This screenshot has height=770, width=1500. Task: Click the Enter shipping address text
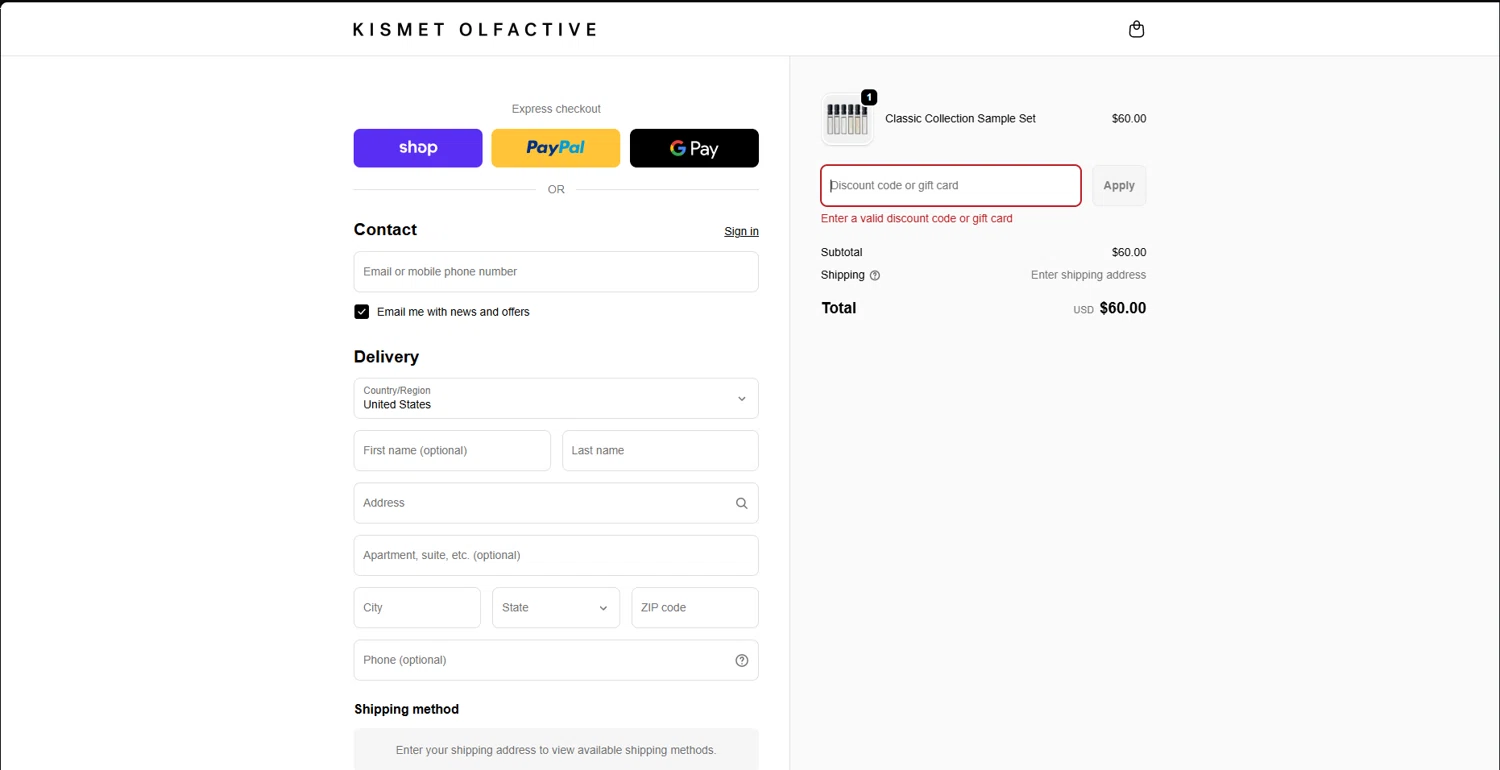[1088, 275]
